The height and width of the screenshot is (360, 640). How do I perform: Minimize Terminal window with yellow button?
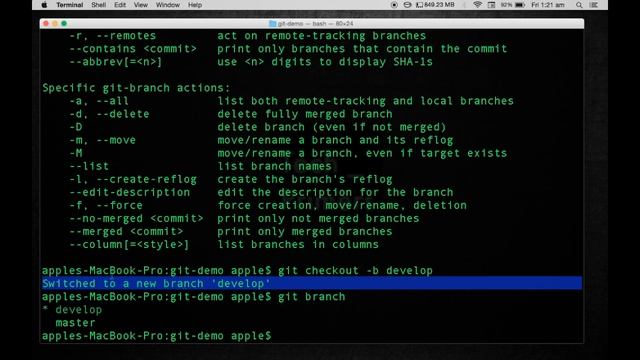(55, 24)
